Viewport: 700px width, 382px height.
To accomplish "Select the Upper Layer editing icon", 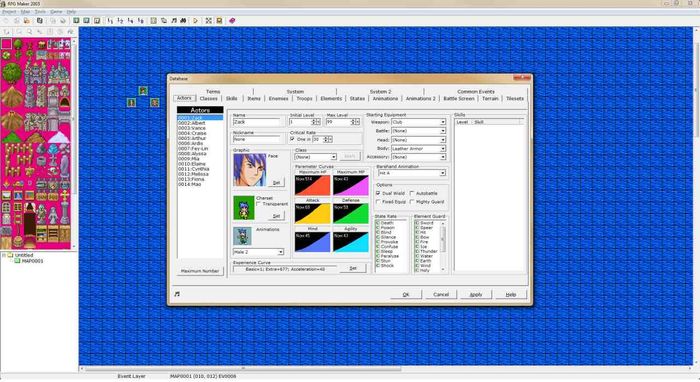I will pos(86,21).
